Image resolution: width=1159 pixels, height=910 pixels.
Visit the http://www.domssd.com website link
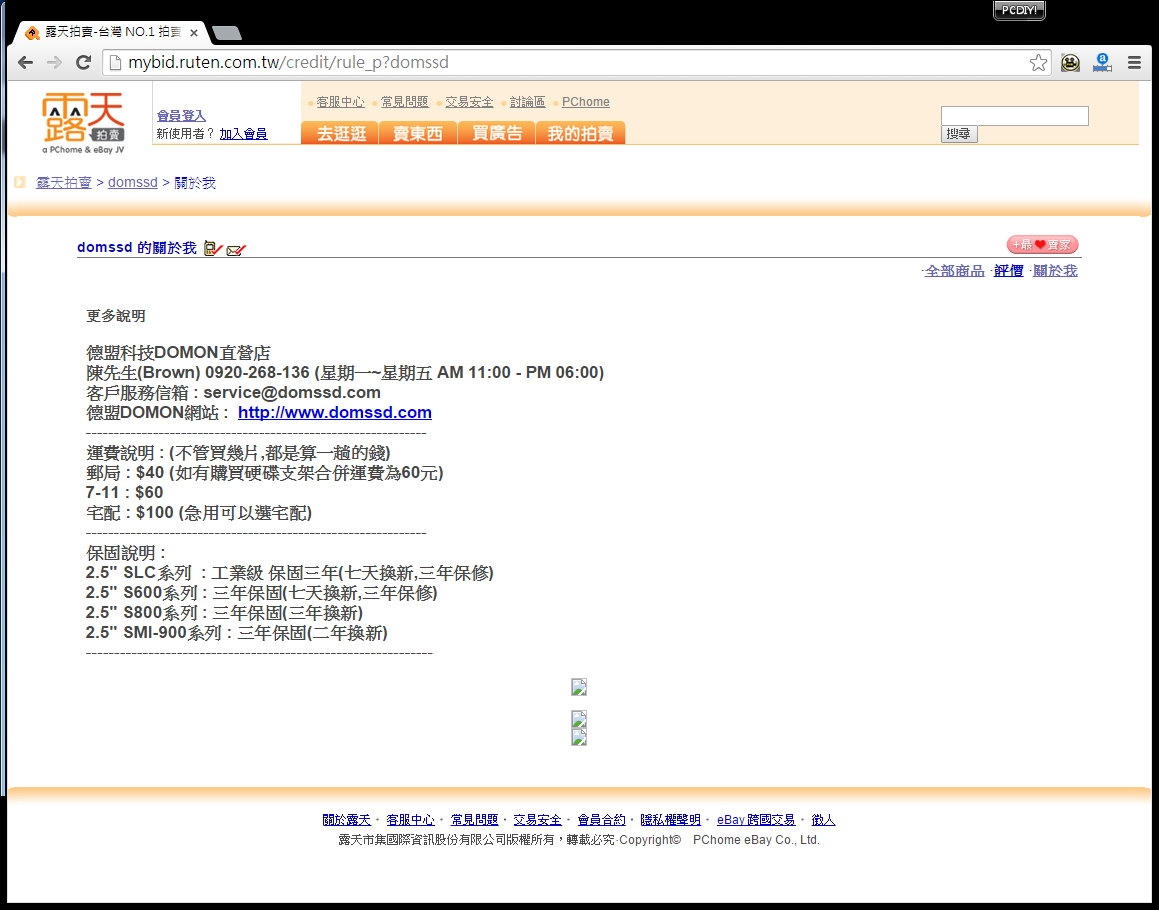point(335,412)
